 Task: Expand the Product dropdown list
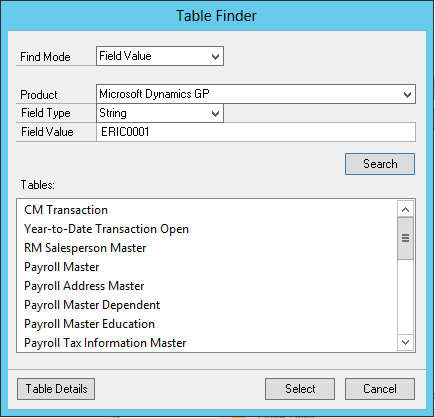click(256, 94)
